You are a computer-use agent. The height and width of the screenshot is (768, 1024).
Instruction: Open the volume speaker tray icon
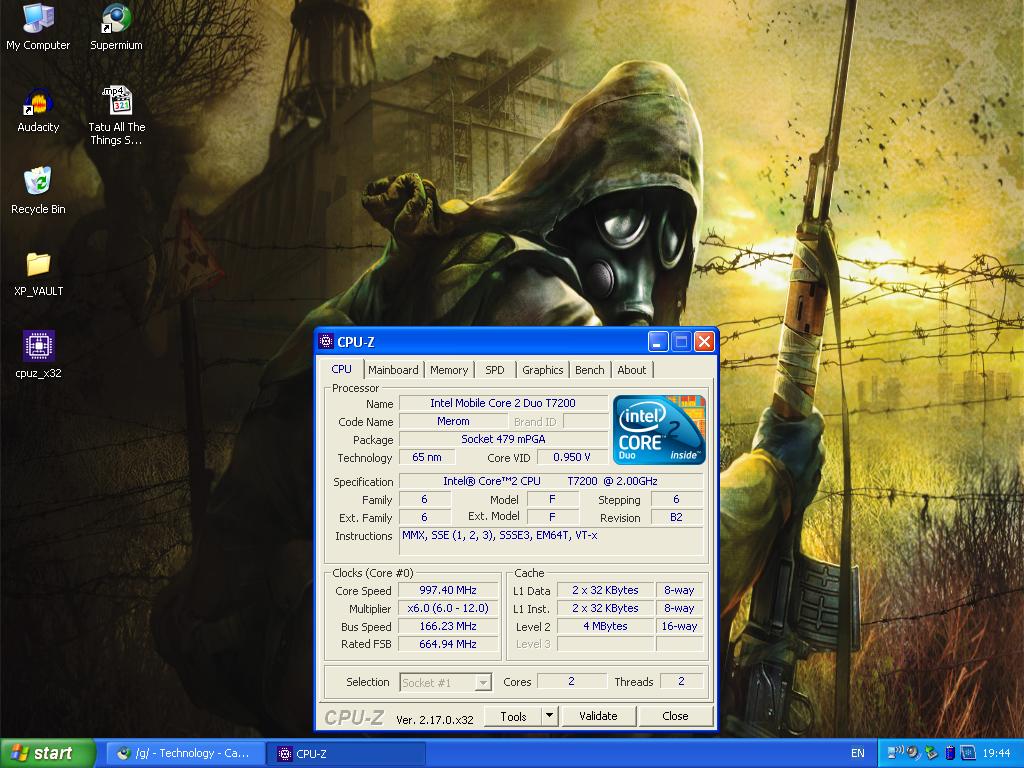pyautogui.click(x=914, y=753)
